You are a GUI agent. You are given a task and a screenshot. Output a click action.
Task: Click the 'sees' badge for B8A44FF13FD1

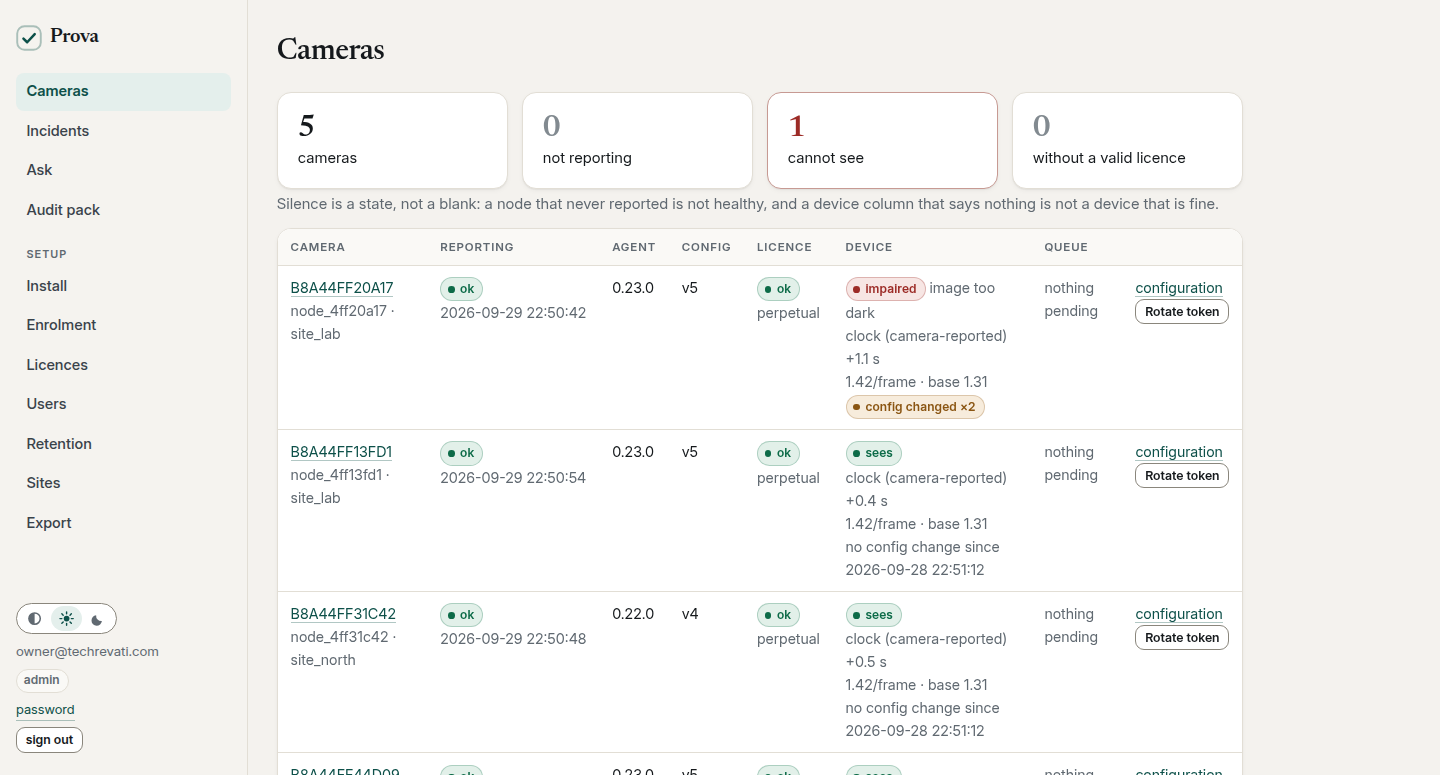874,453
